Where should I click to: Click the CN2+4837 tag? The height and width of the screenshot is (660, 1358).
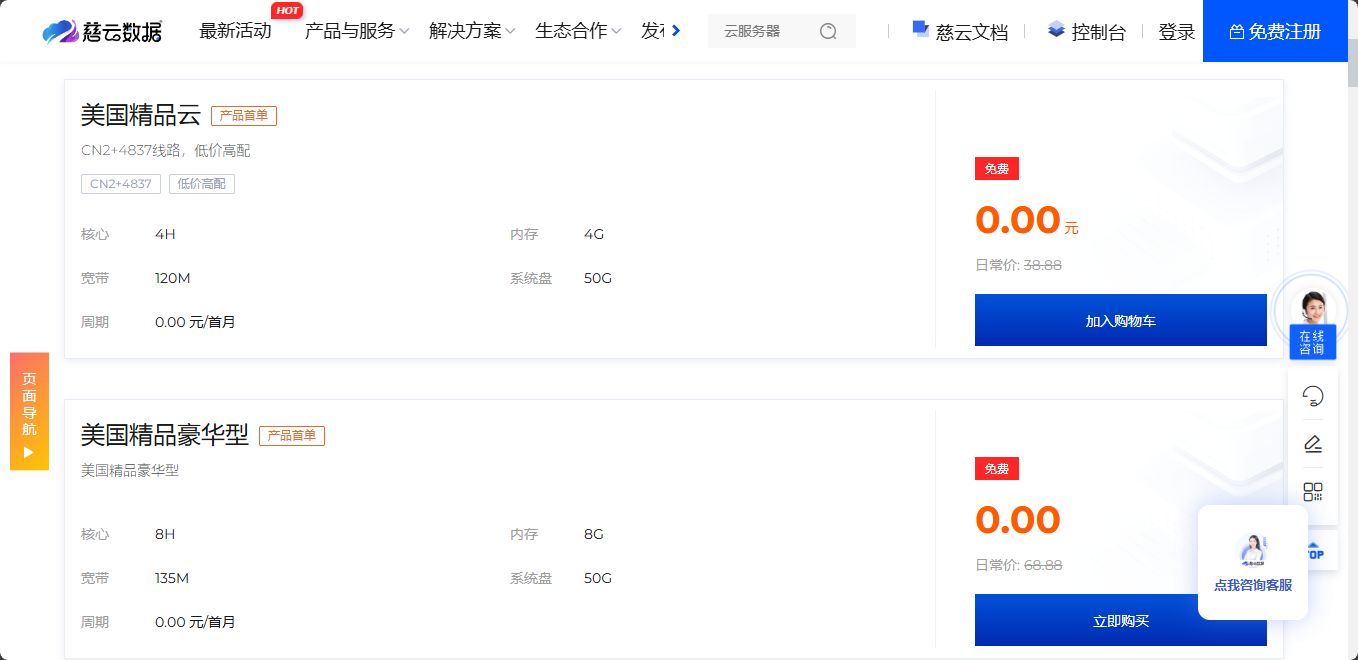[121, 184]
